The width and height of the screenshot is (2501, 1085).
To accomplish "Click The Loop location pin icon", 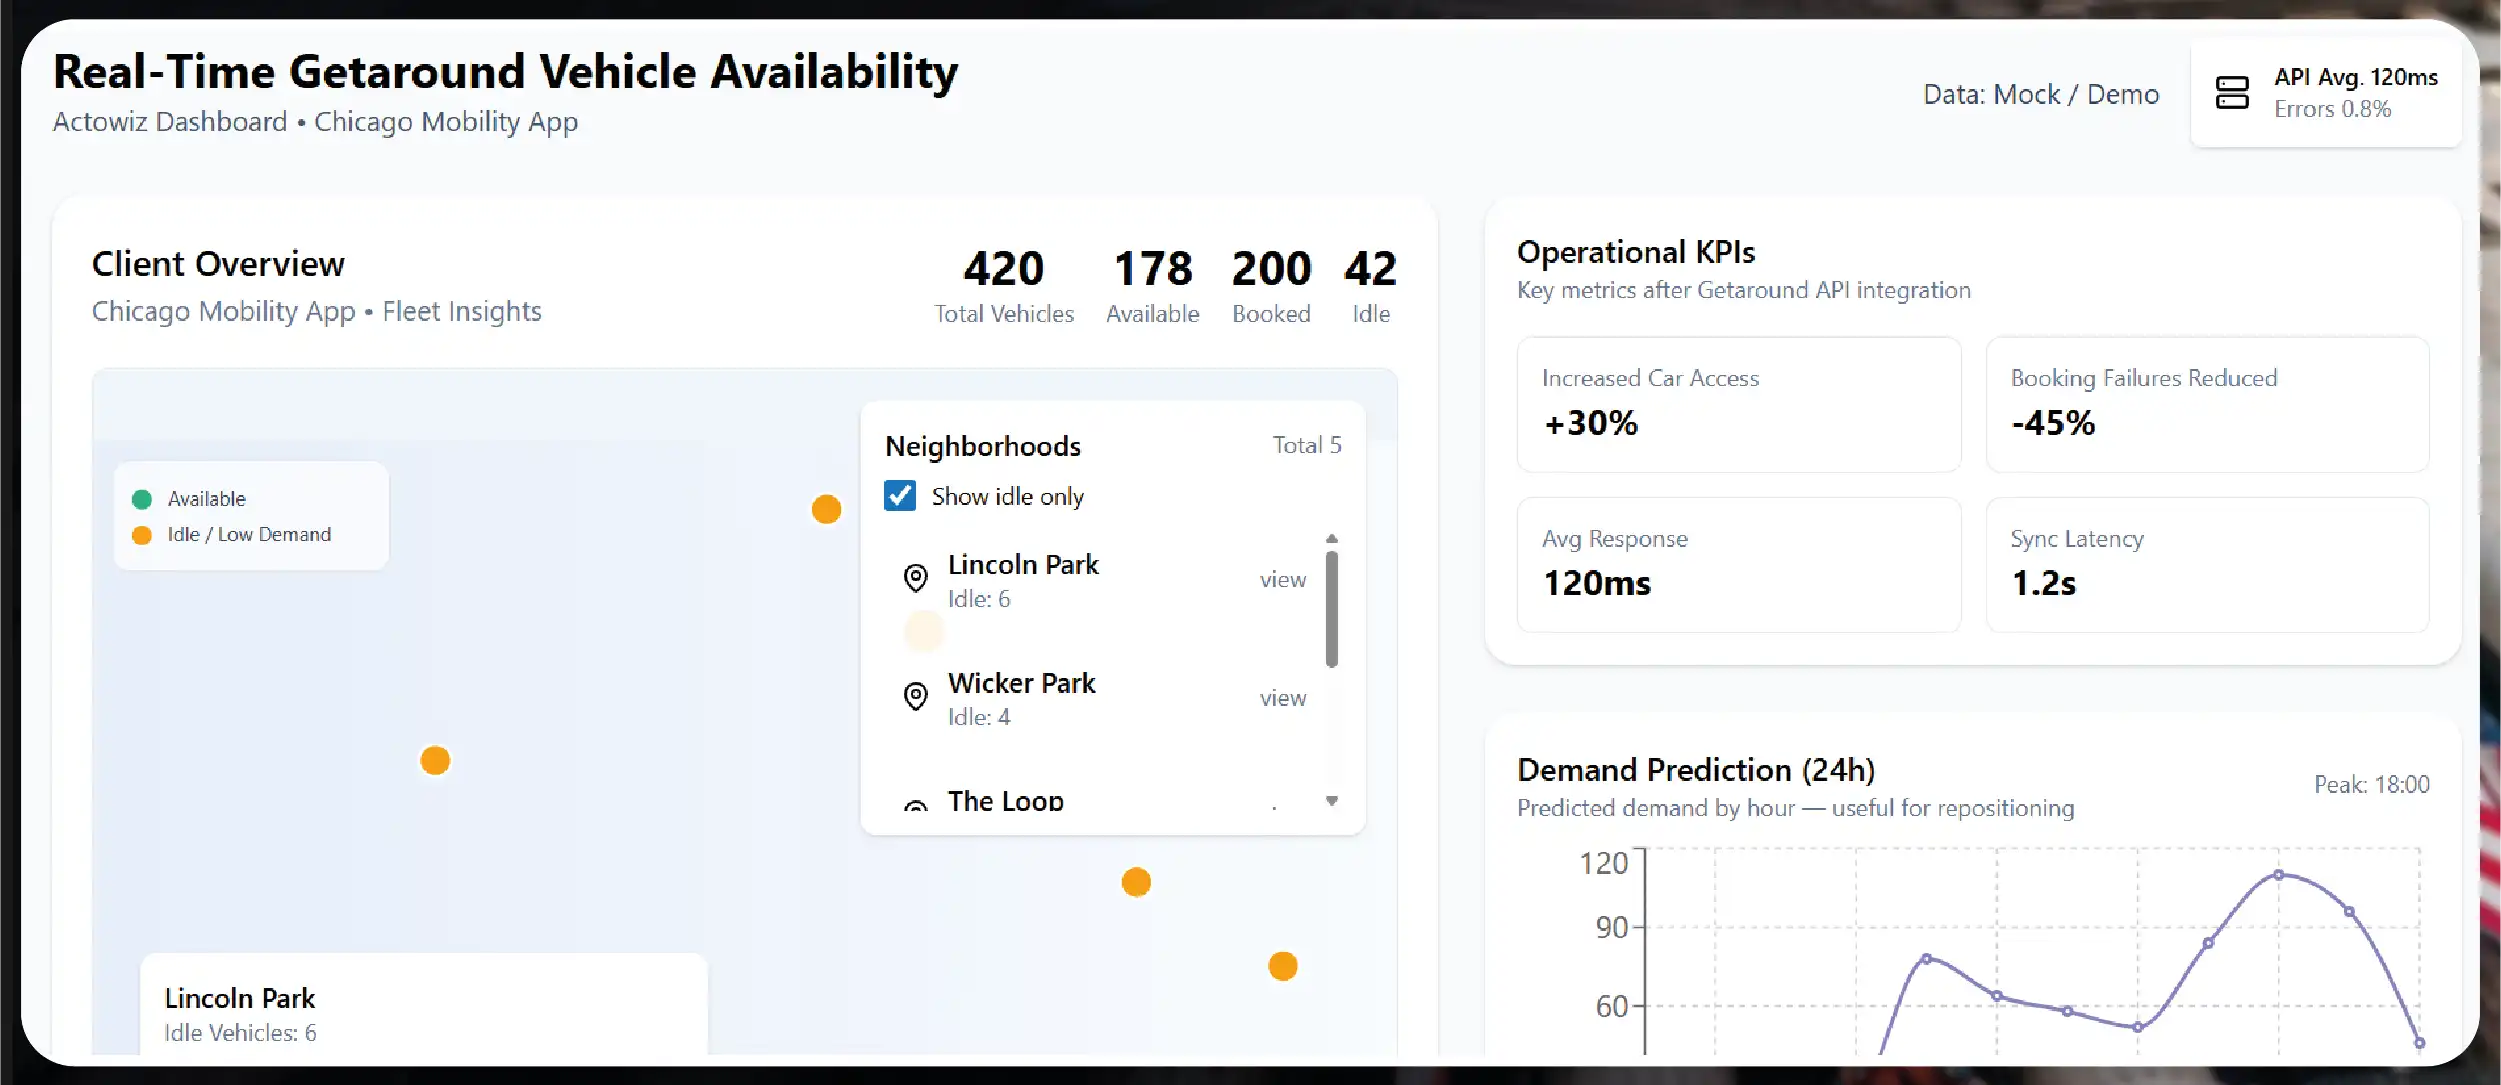I will [x=915, y=806].
